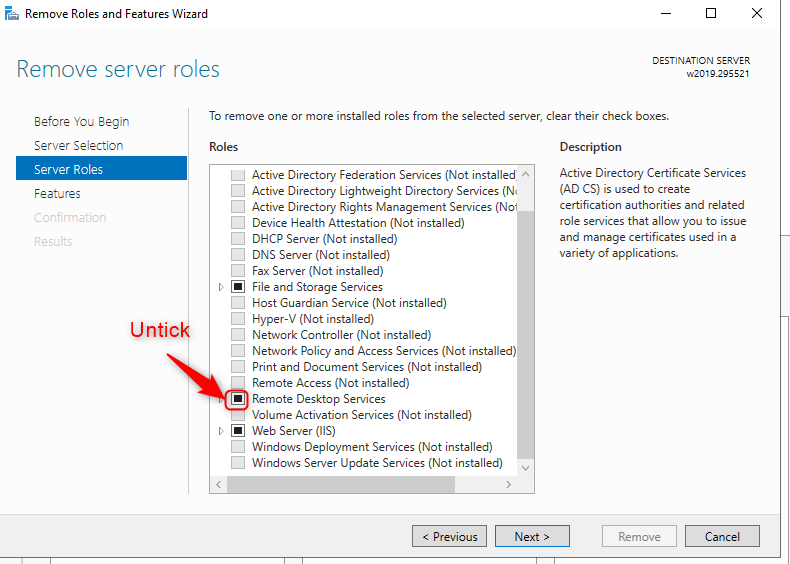Uncheck File and Storage Services checkbox

[238, 287]
